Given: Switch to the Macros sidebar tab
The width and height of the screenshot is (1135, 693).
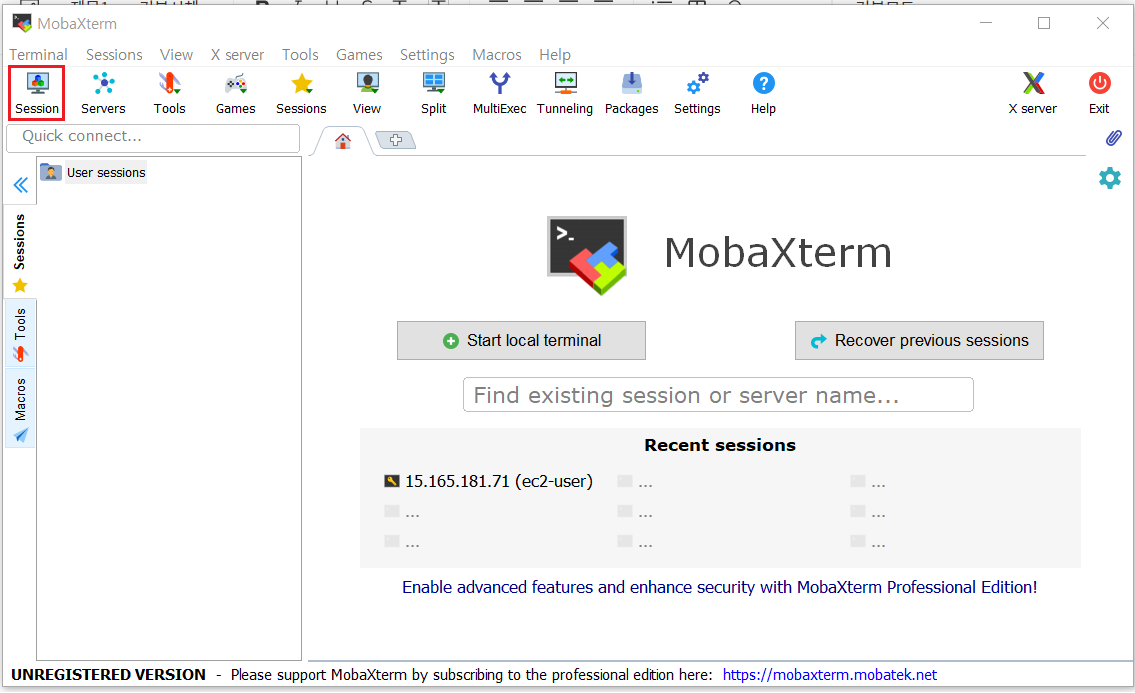Looking at the screenshot, I should pos(20,409).
